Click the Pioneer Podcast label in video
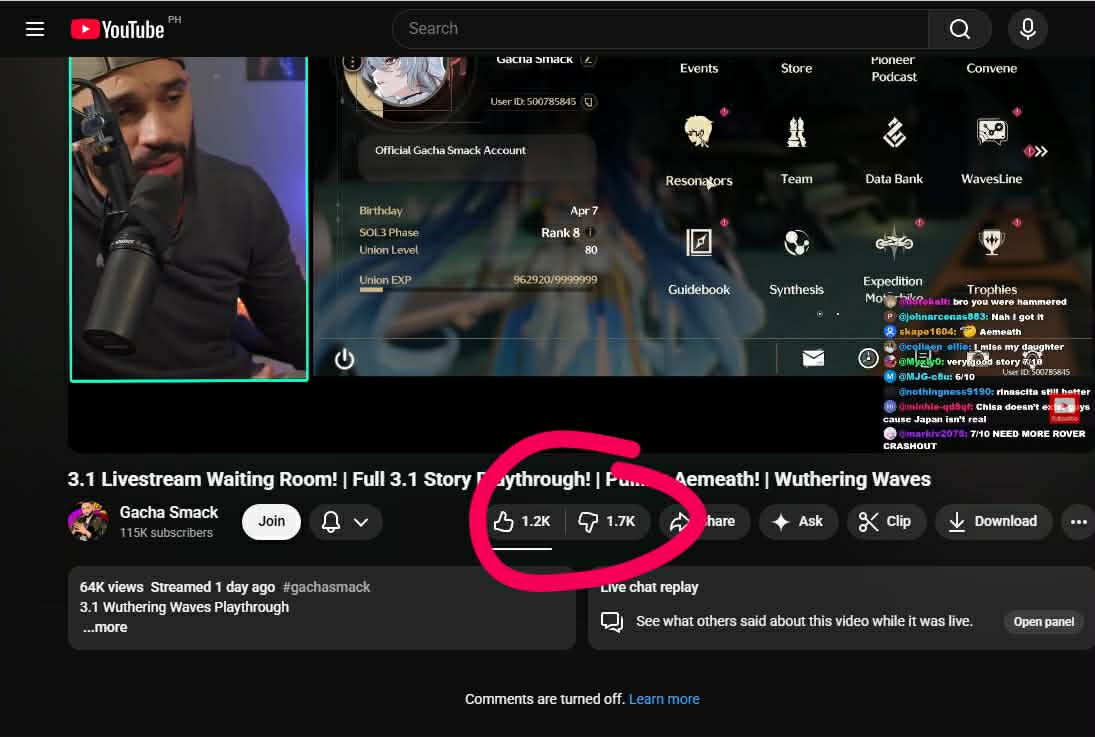Viewport: 1095px width, 737px height. [894, 68]
